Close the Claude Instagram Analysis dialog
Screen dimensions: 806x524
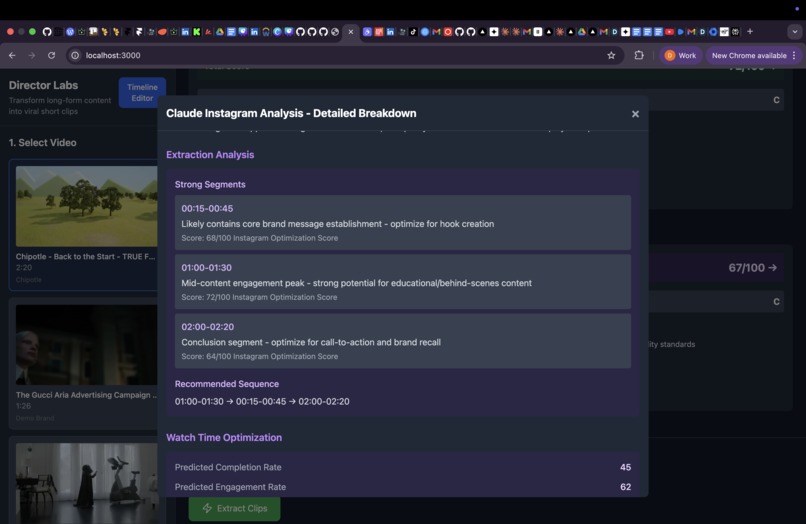tap(635, 114)
